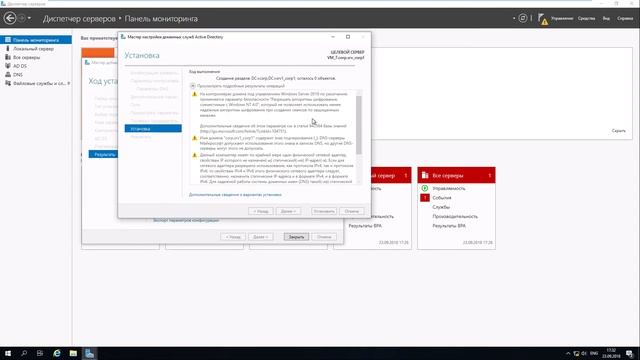Screen dimensions: 640x360
Task: Open Результаты BPA in Все серверы tile
Action: tap(449, 226)
